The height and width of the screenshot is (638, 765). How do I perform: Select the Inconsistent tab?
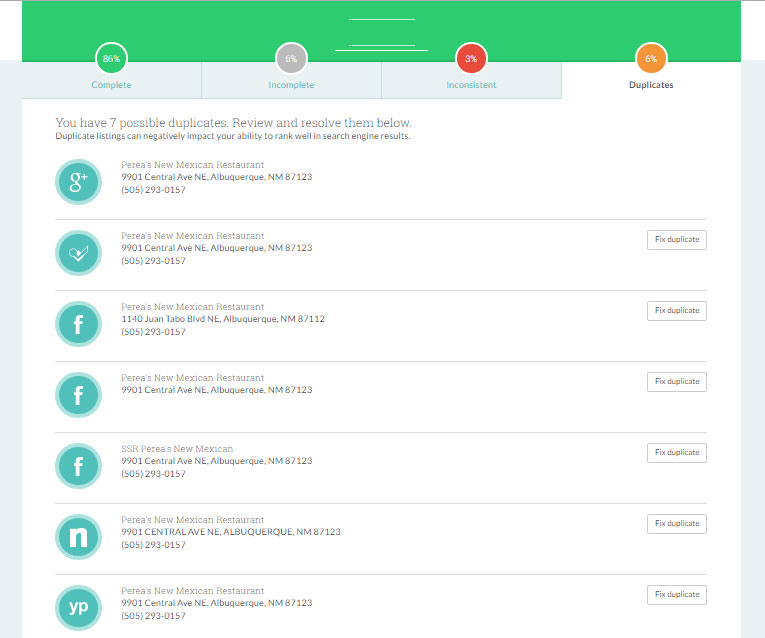pos(471,85)
